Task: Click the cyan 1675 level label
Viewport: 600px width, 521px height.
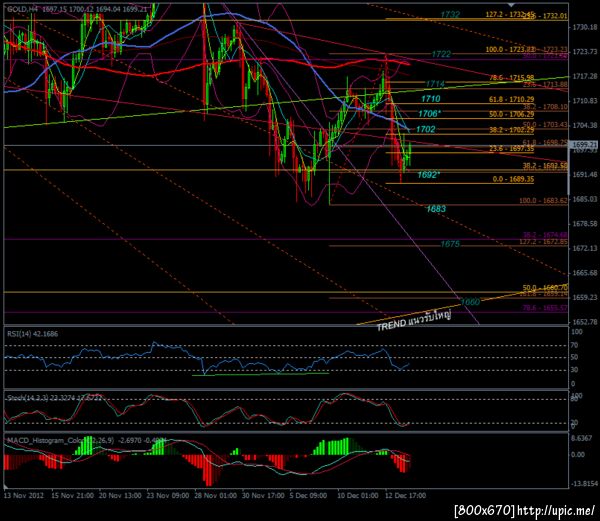Action: click(x=450, y=244)
